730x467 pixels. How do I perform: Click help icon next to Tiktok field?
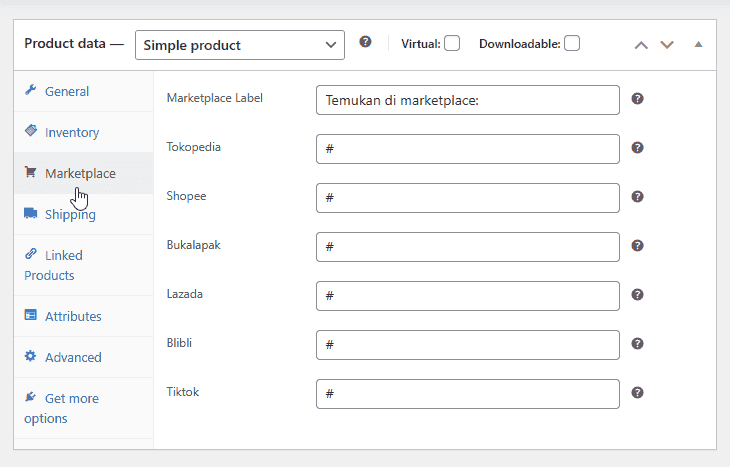click(637, 393)
